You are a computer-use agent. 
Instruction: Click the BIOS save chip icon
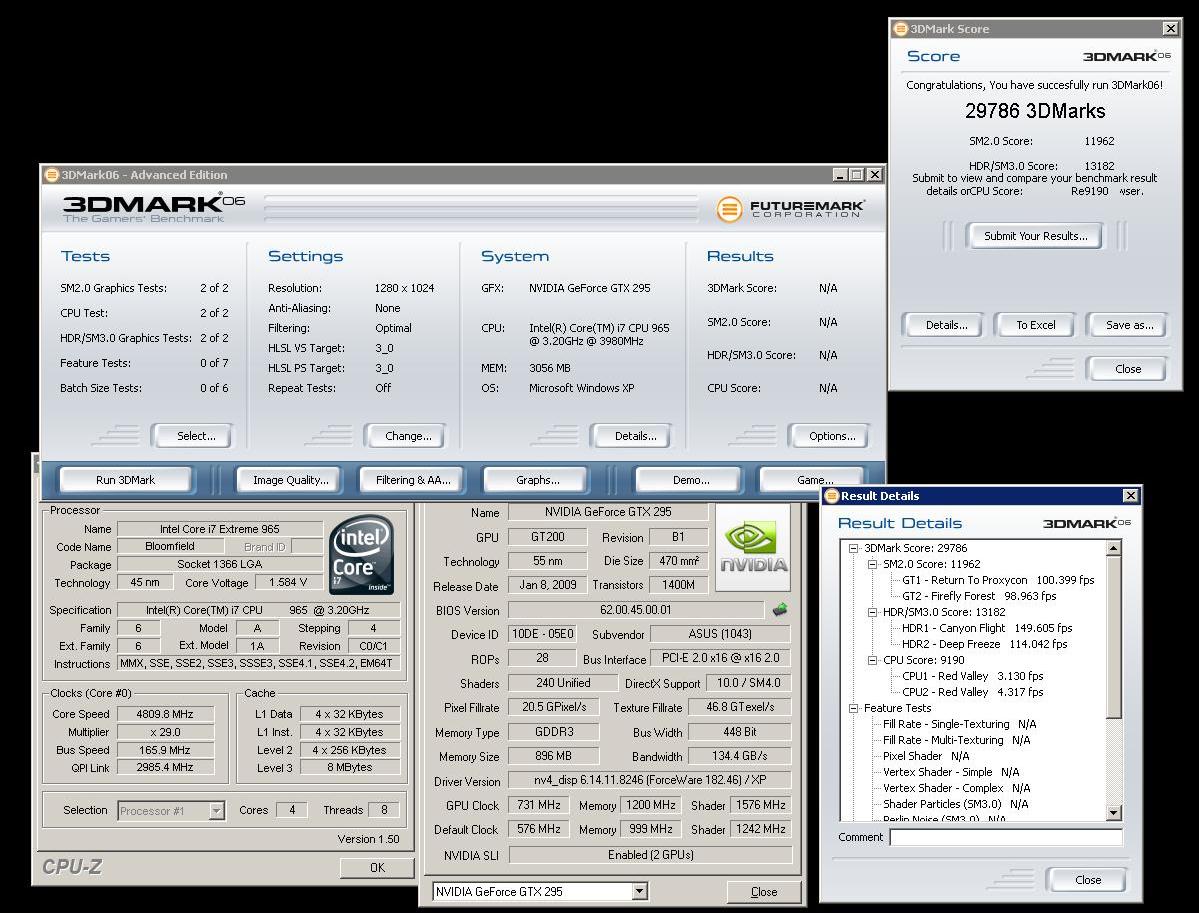pyautogui.click(x=780, y=609)
